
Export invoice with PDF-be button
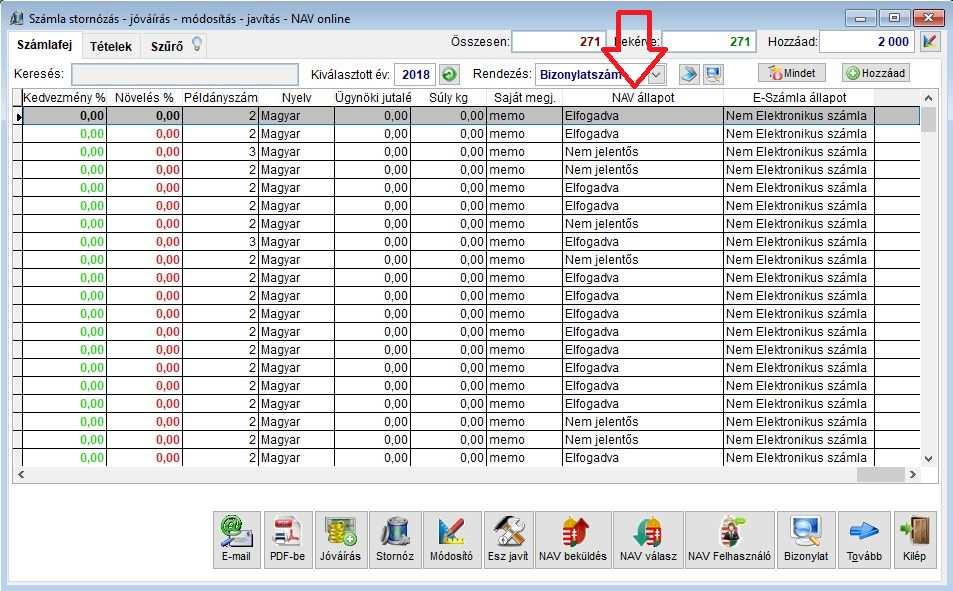click(x=287, y=539)
